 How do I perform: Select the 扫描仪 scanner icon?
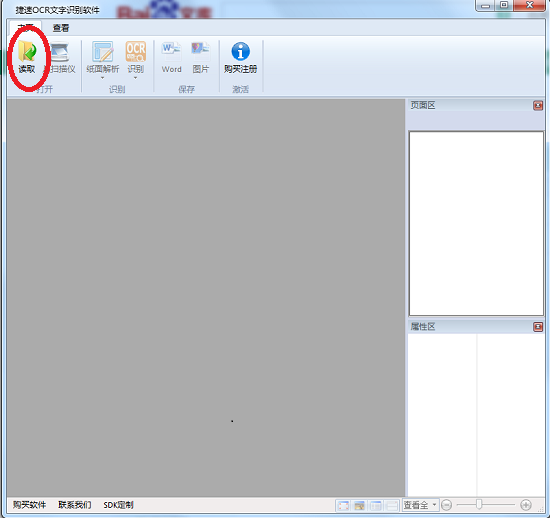pyautogui.click(x=61, y=57)
